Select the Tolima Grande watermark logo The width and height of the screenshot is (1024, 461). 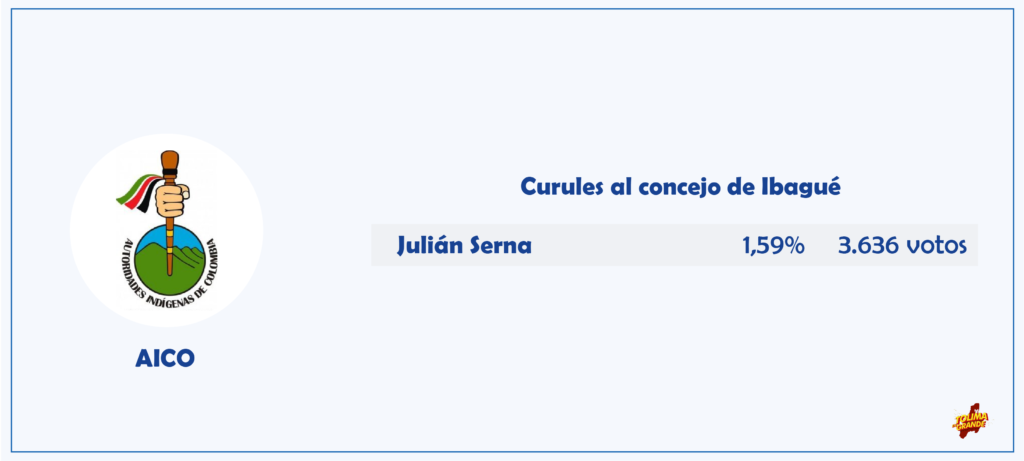(x=970, y=421)
